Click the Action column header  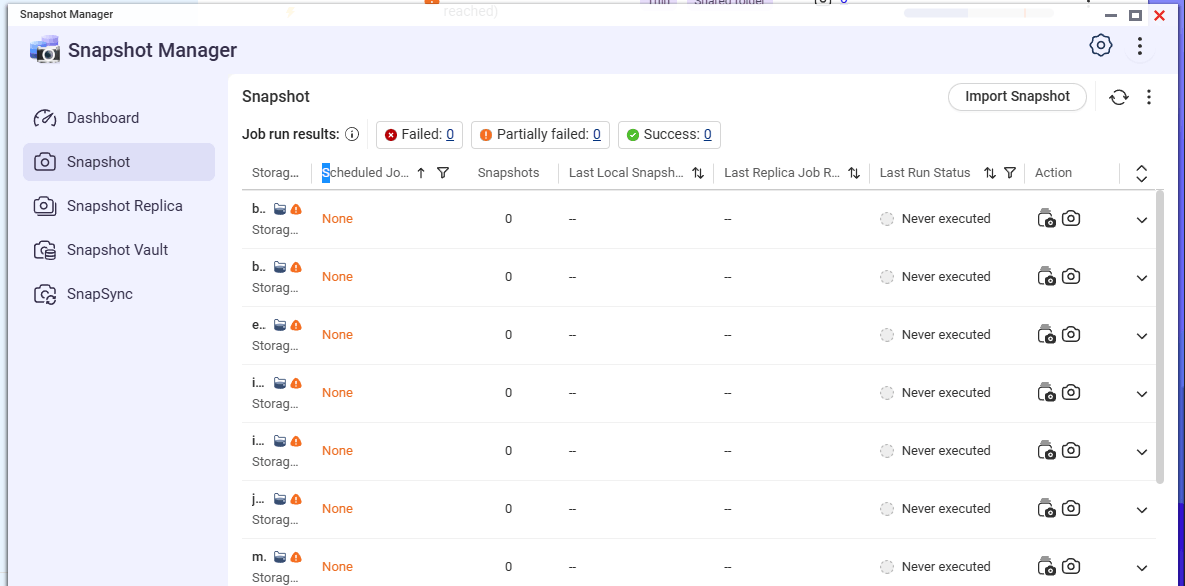pyautogui.click(x=1054, y=173)
